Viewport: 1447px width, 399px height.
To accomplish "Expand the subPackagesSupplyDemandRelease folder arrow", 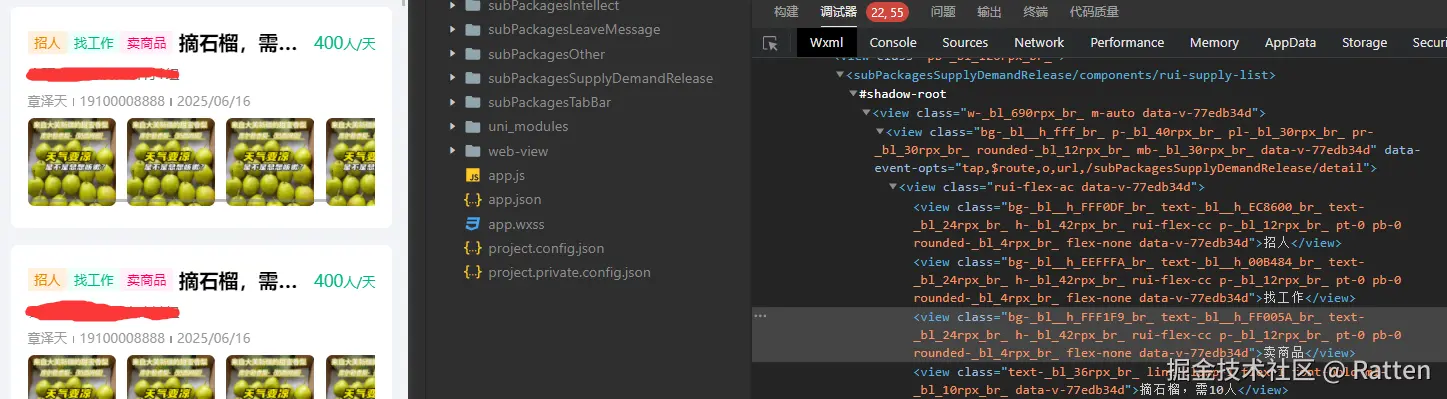I will tap(452, 78).
